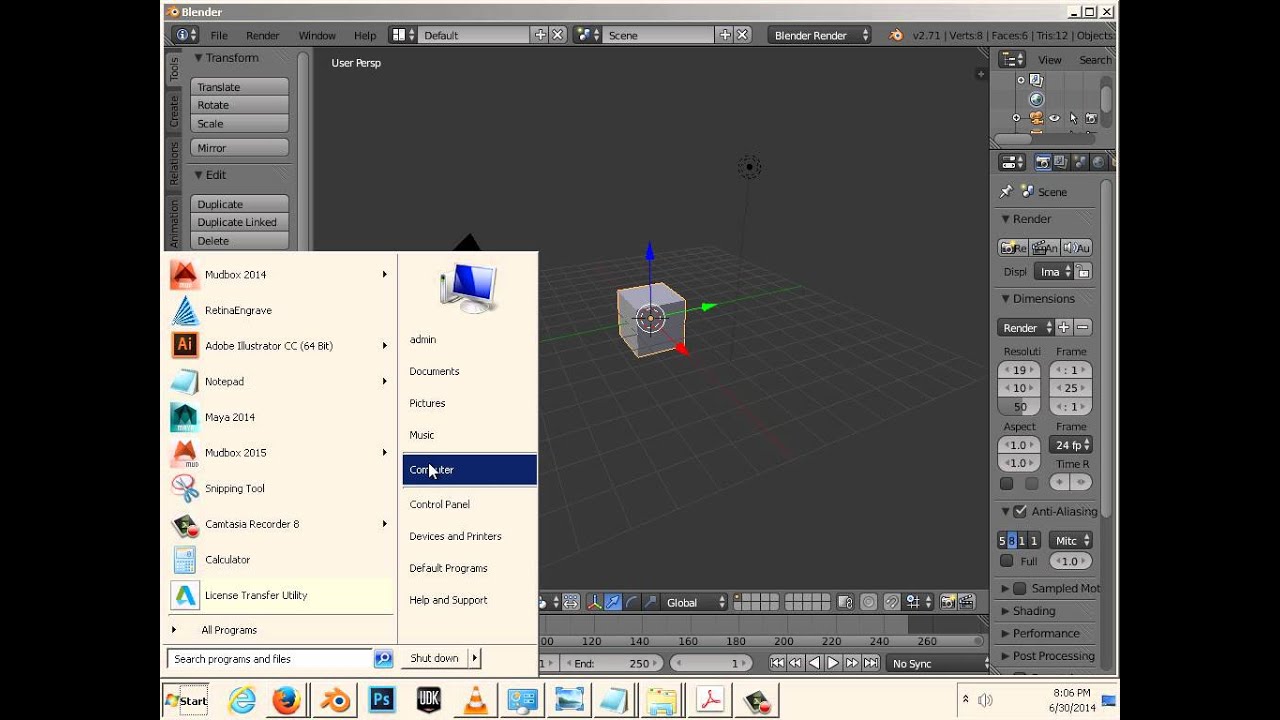The image size is (1280, 720).
Task: Click the OpenGL render image camera icon
Action: (947, 602)
